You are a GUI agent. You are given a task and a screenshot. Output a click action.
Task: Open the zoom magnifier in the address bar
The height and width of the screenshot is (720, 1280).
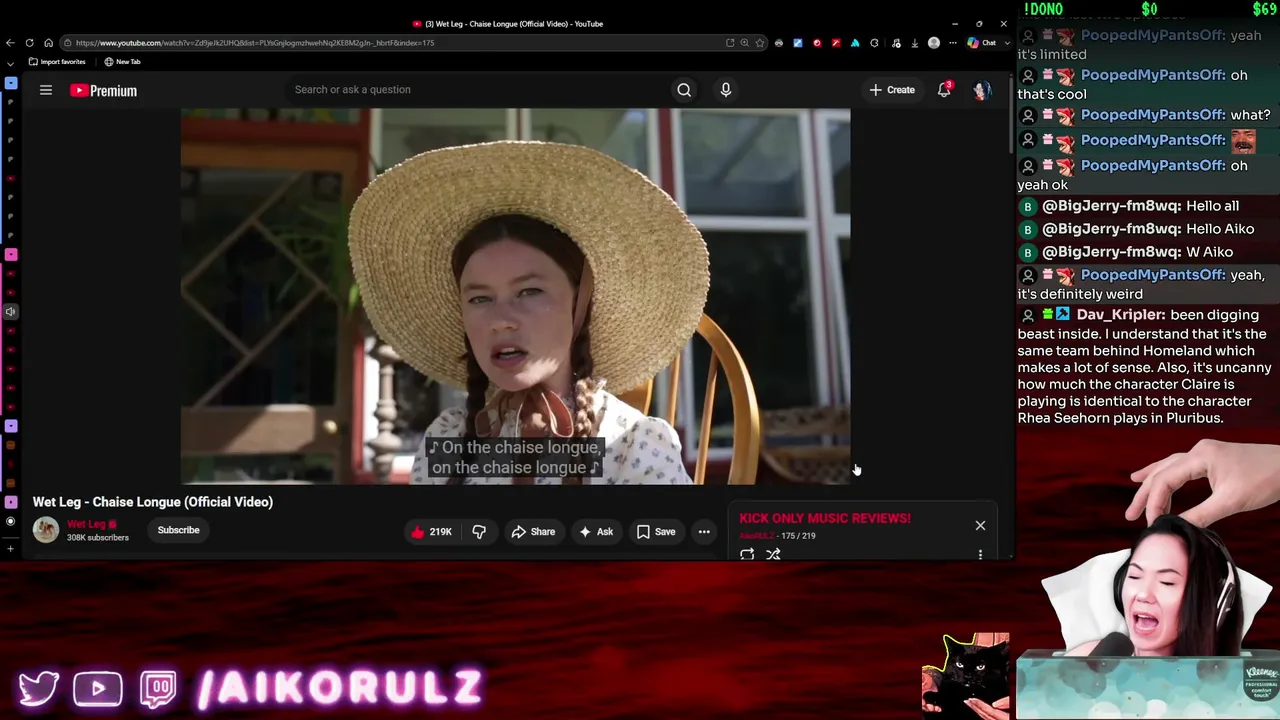pos(745,43)
